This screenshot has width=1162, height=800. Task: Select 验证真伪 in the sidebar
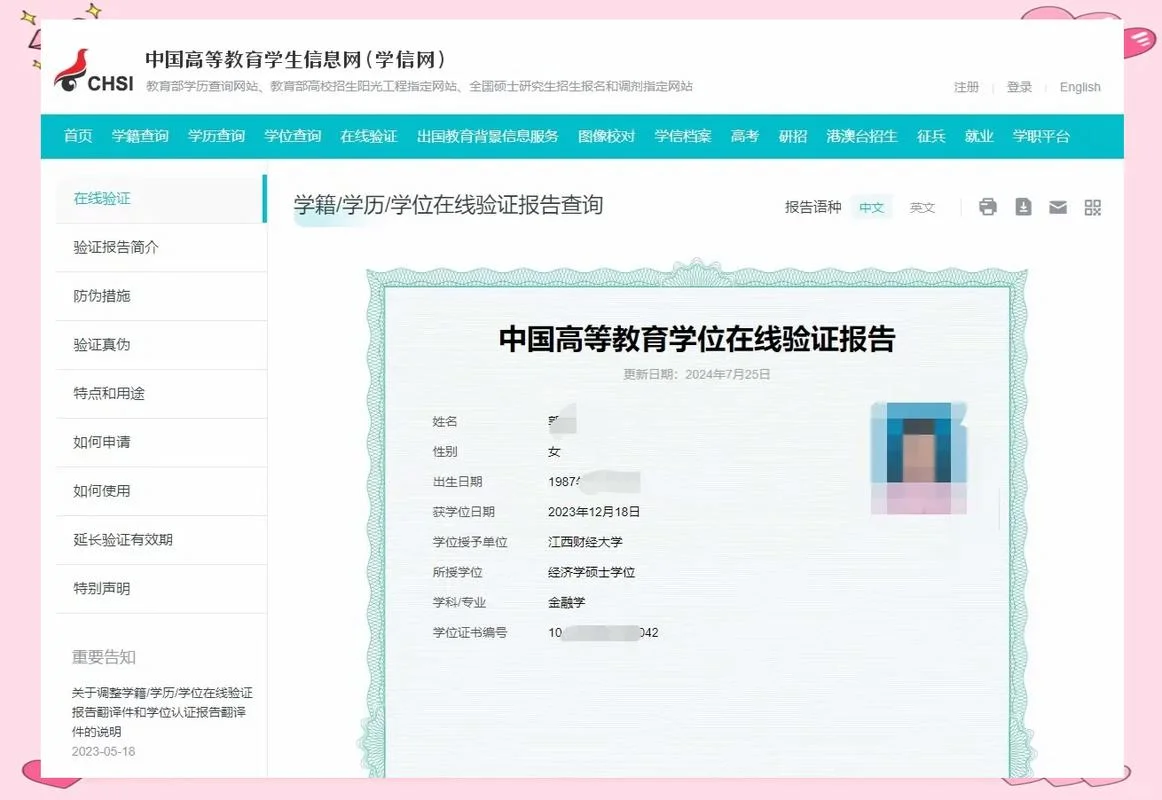click(x=161, y=345)
